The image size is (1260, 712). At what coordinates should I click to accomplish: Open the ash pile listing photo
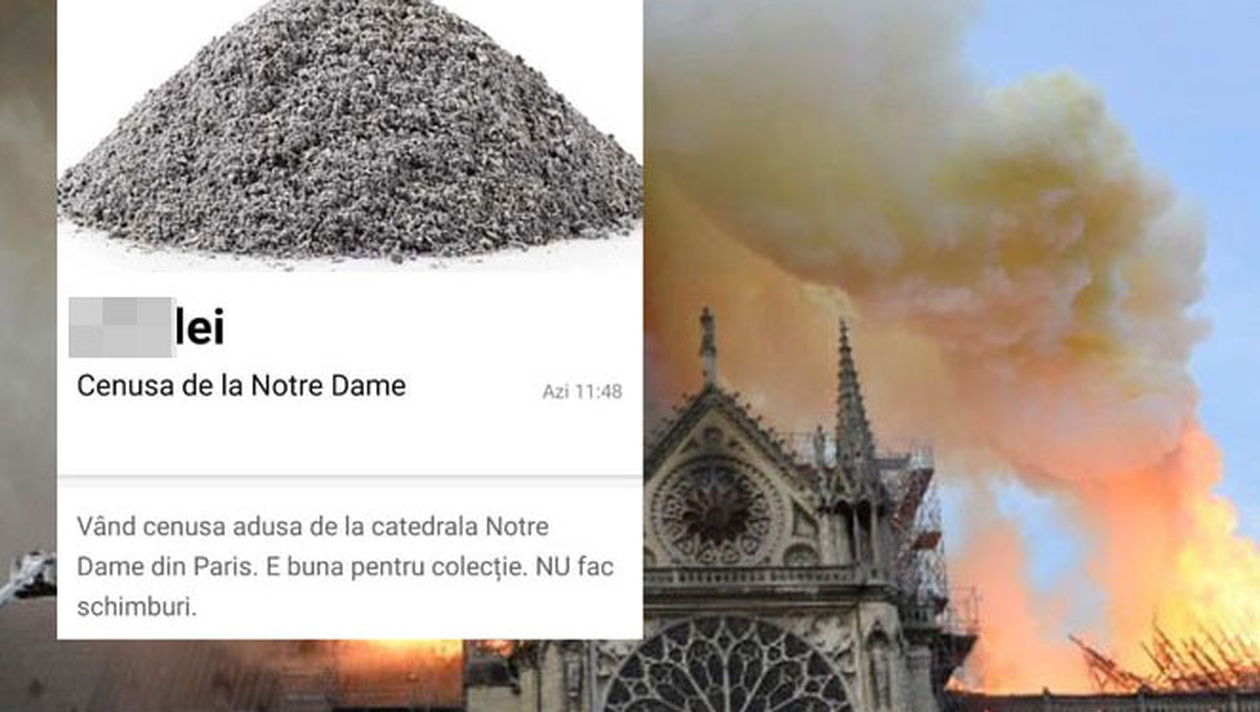[349, 130]
